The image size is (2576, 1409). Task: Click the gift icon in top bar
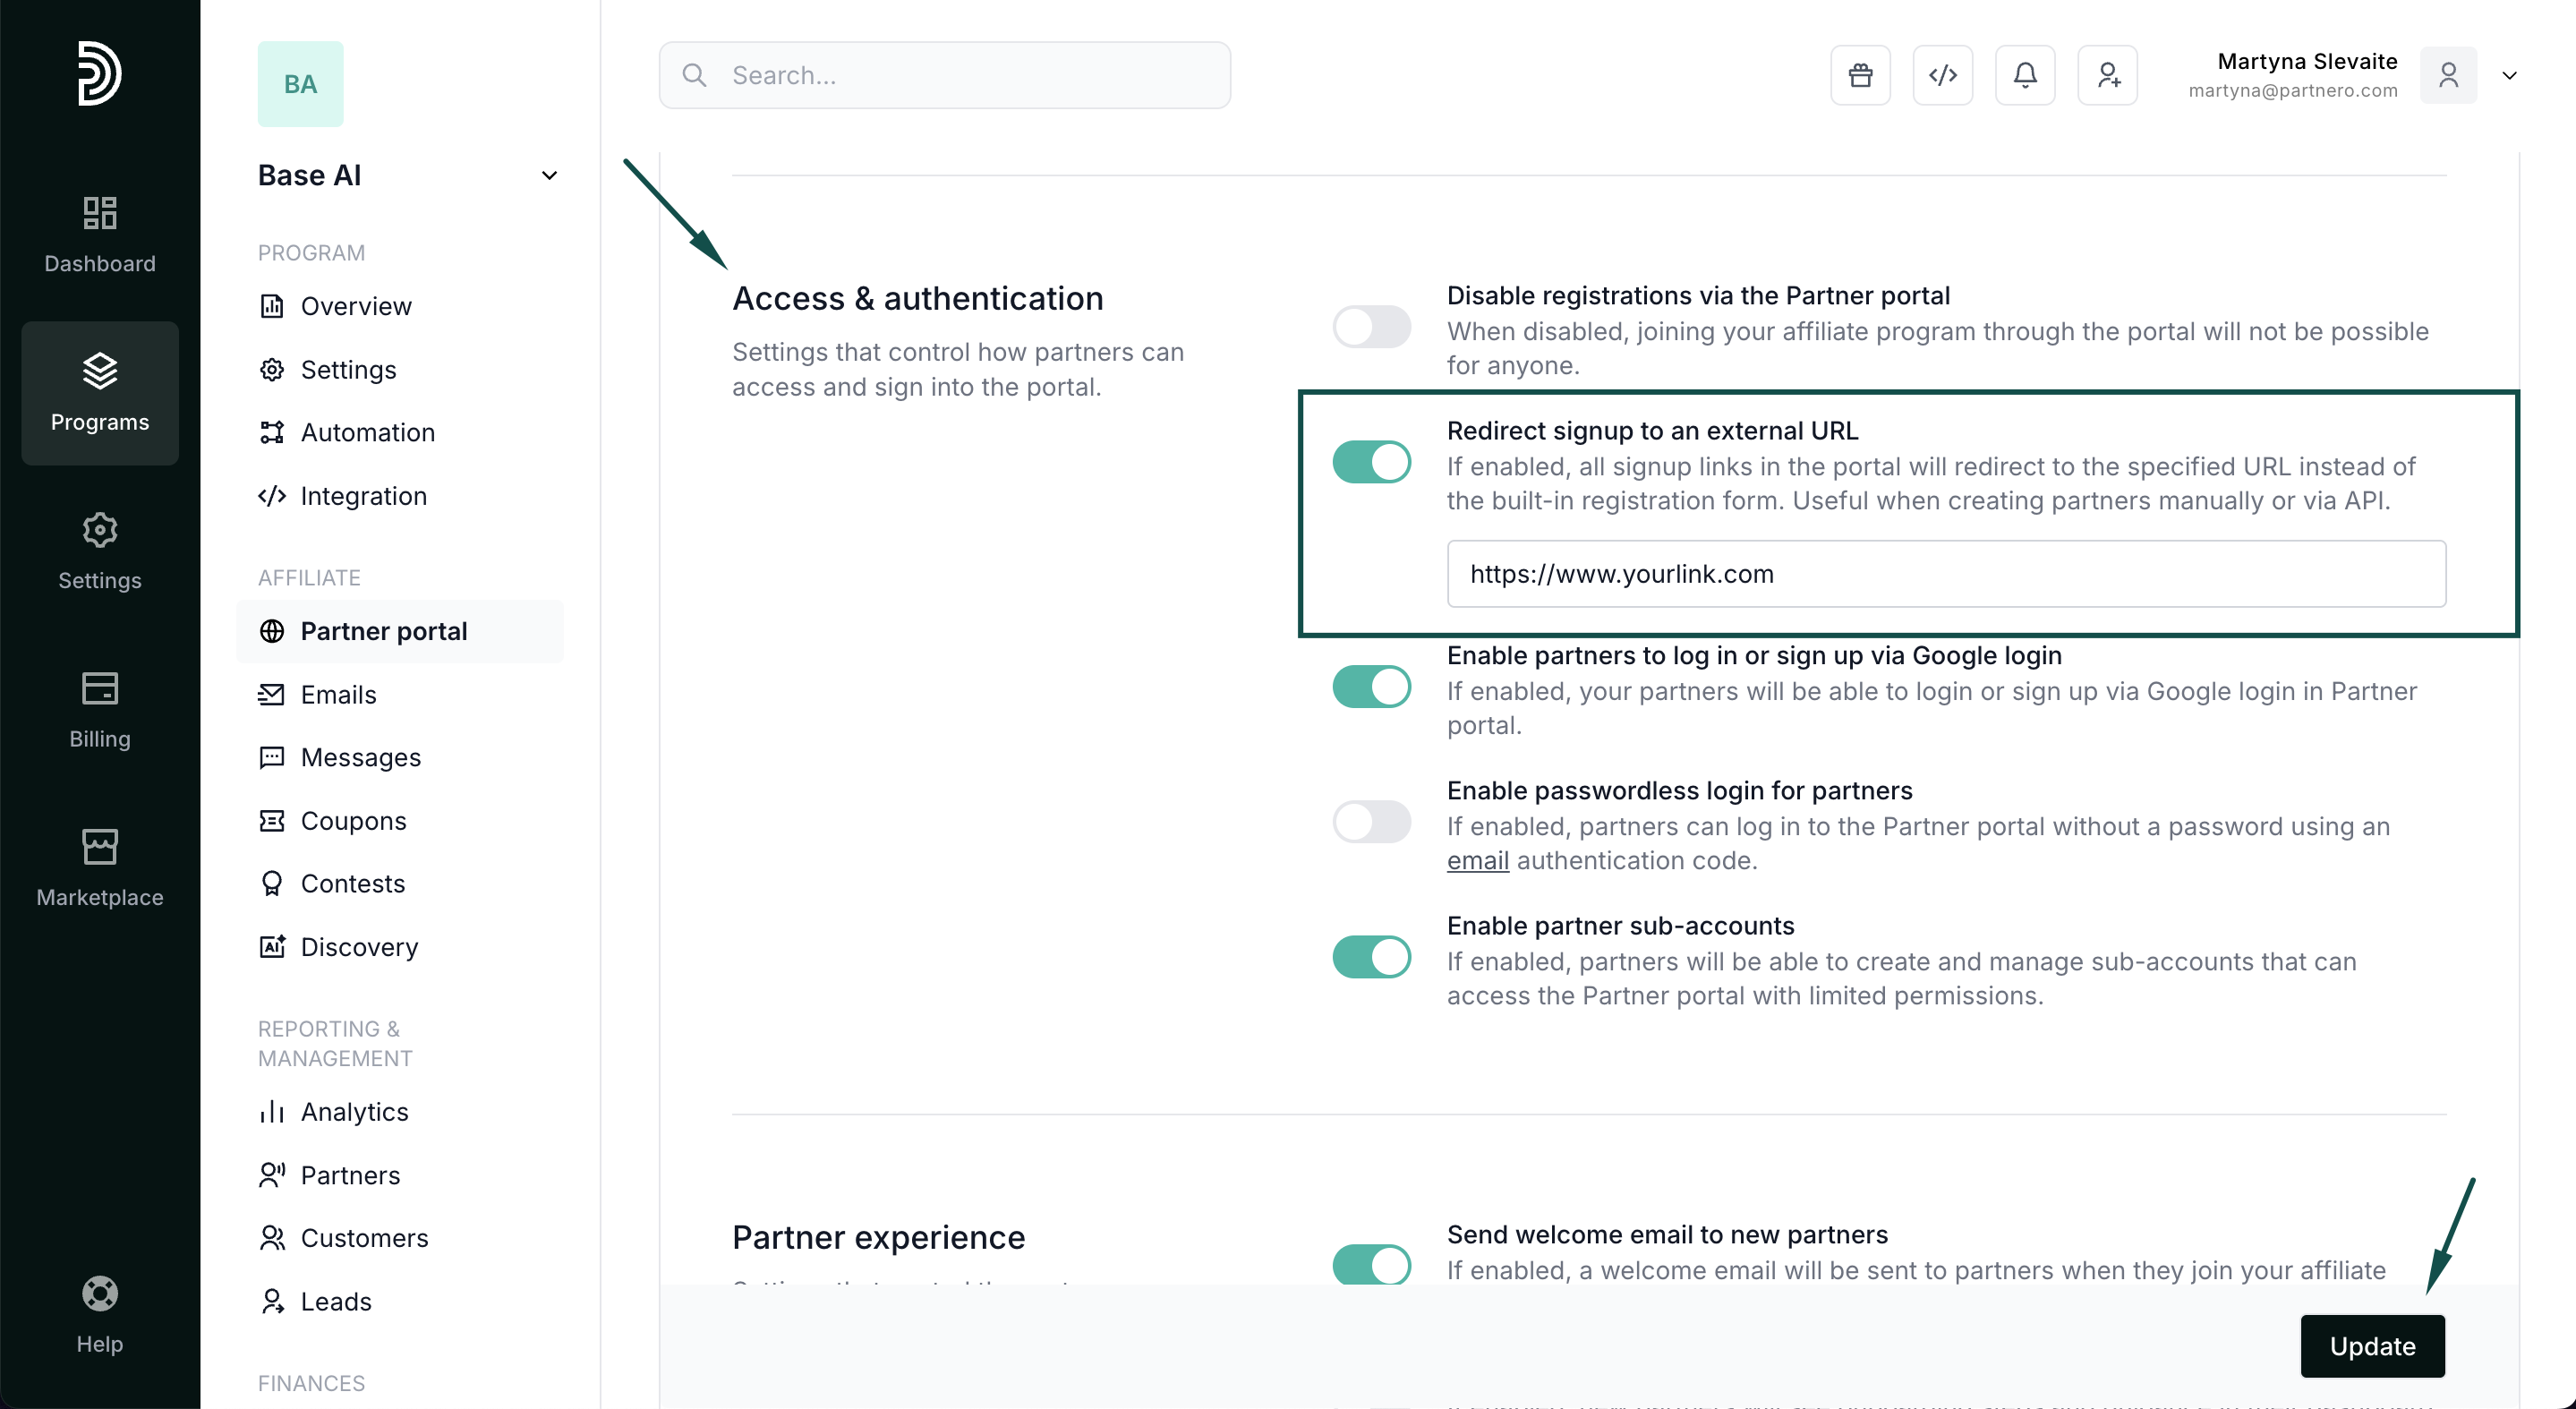point(1860,75)
